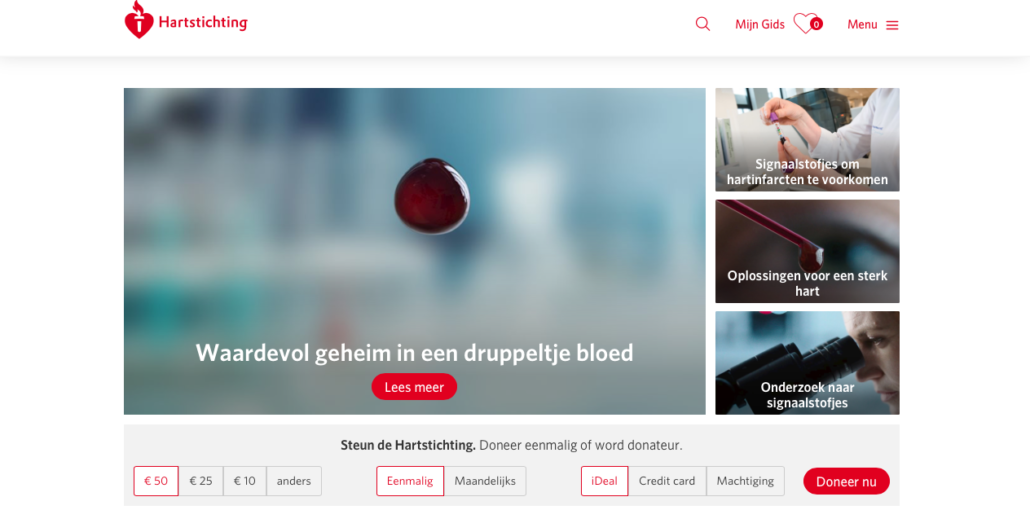Open search via magnifier icon
Screen dimensions: 1030x532
coord(703,24)
